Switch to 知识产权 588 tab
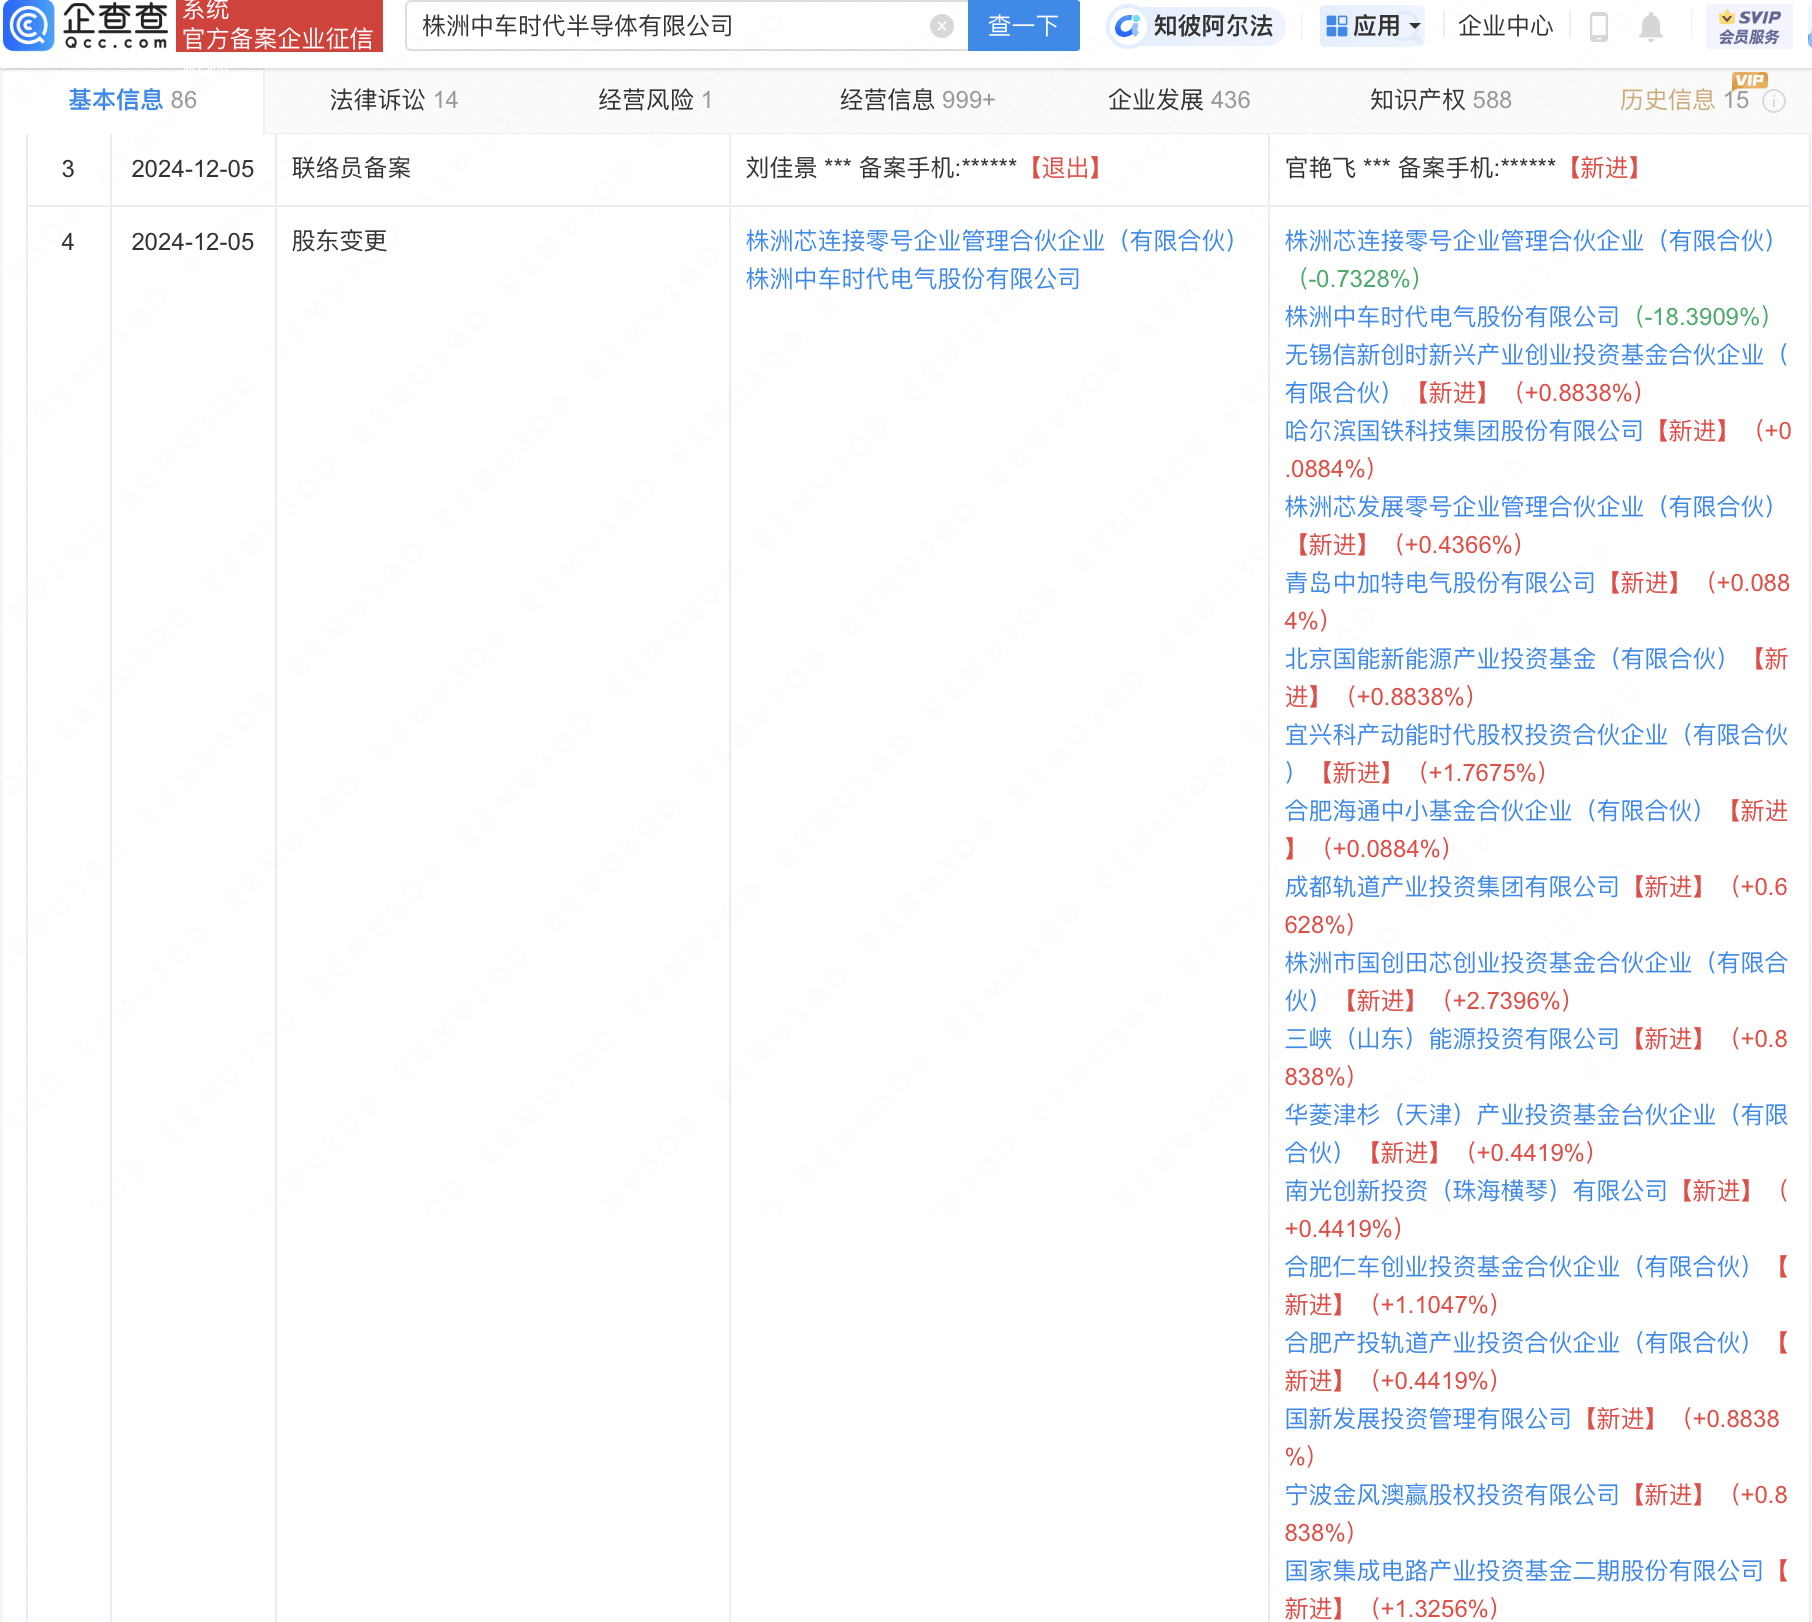This screenshot has height=1622, width=1812. coord(1440,100)
